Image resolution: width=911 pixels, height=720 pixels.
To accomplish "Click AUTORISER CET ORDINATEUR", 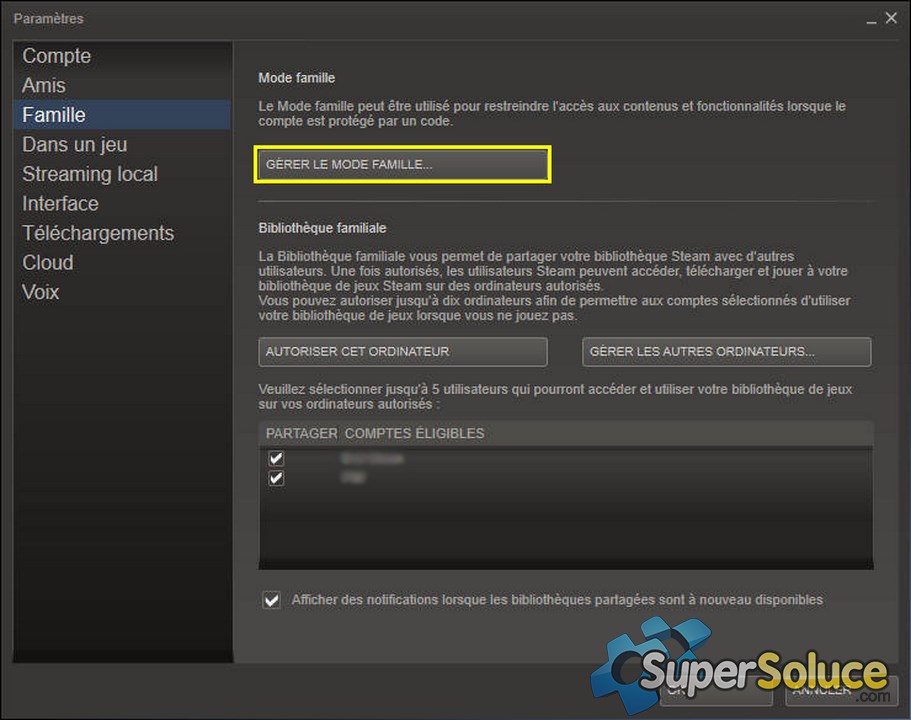I will (402, 351).
